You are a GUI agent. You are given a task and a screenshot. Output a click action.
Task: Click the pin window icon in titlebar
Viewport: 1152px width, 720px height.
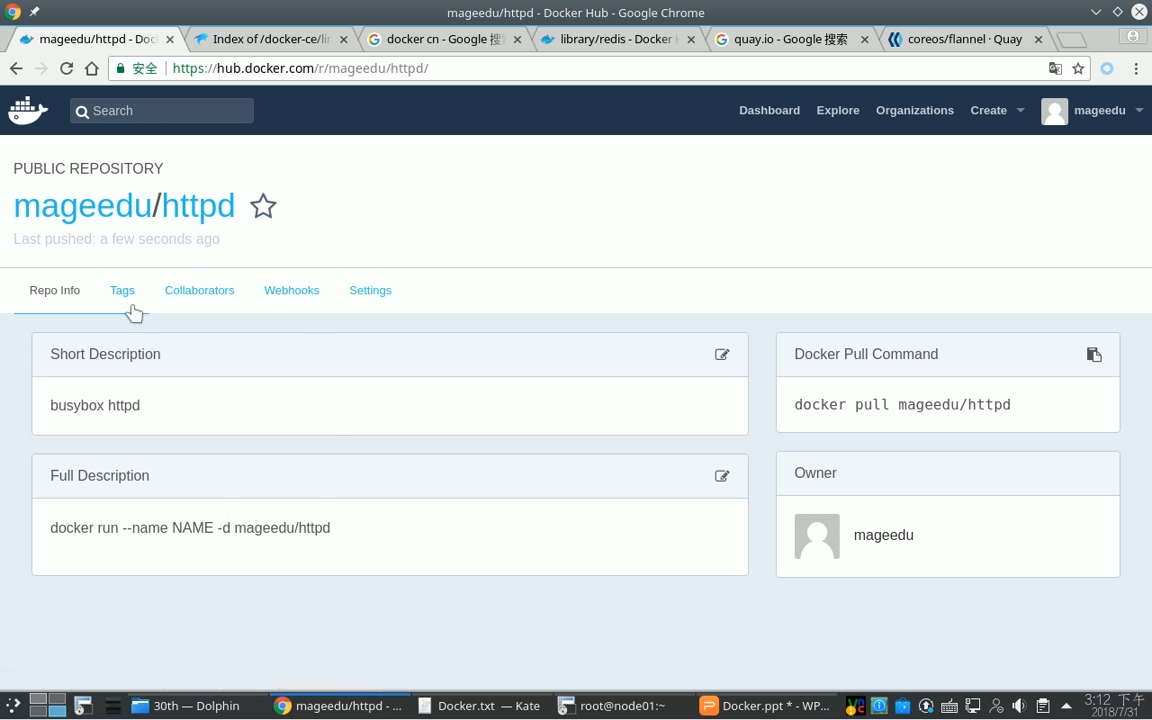point(35,12)
